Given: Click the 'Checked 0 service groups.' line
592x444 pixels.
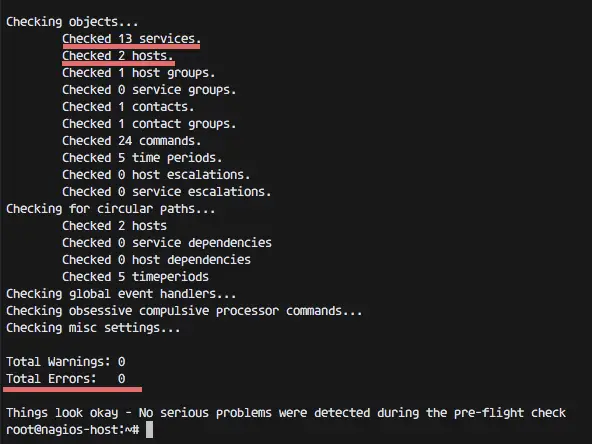Looking at the screenshot, I should point(149,90).
